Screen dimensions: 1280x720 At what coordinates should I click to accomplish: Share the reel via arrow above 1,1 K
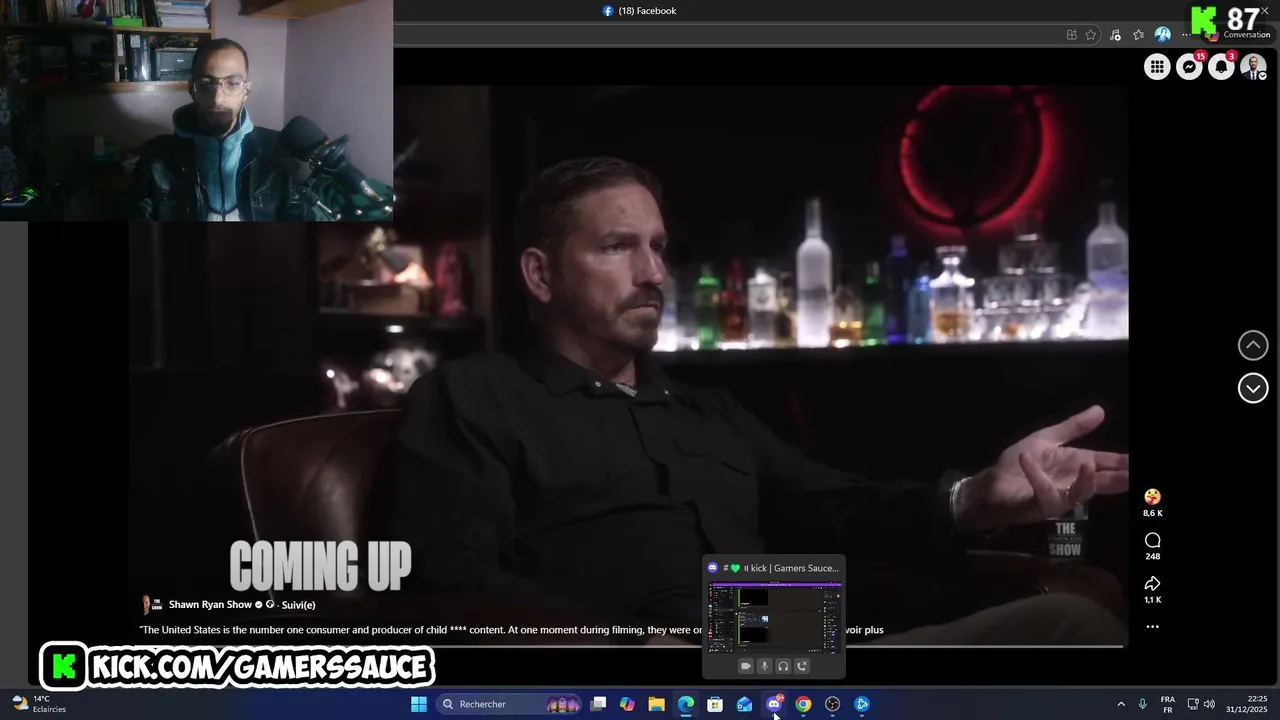click(1152, 583)
